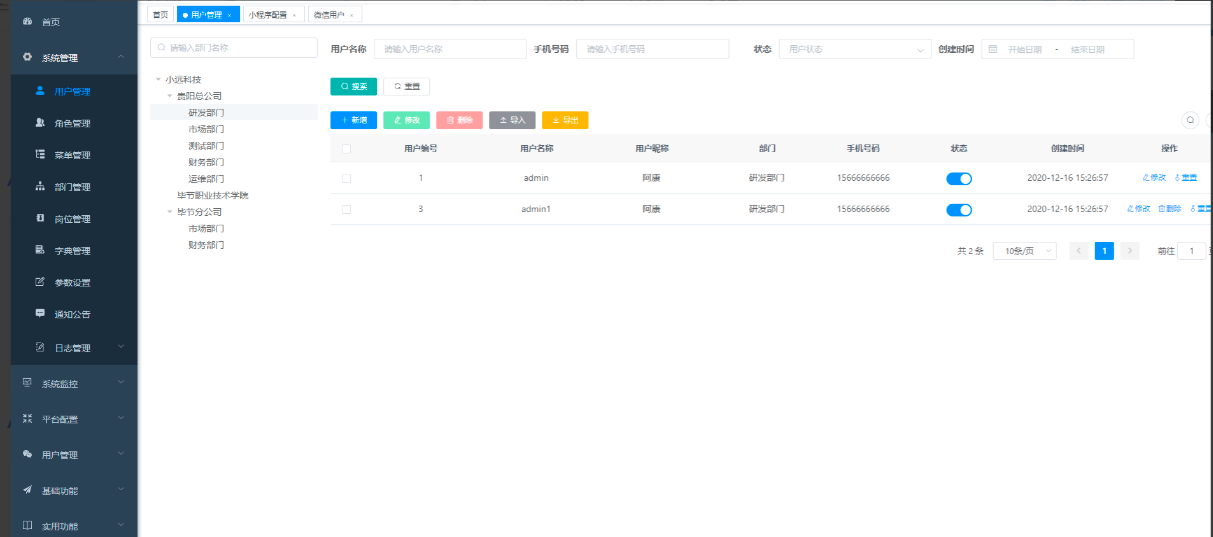Click the yellow 导出 button

click(565, 120)
